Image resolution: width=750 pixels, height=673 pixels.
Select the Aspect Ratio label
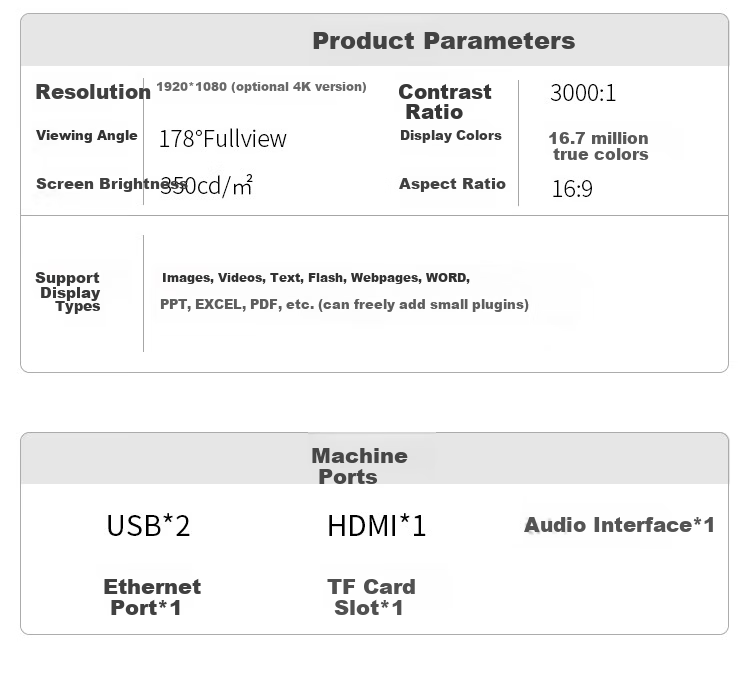(x=452, y=184)
